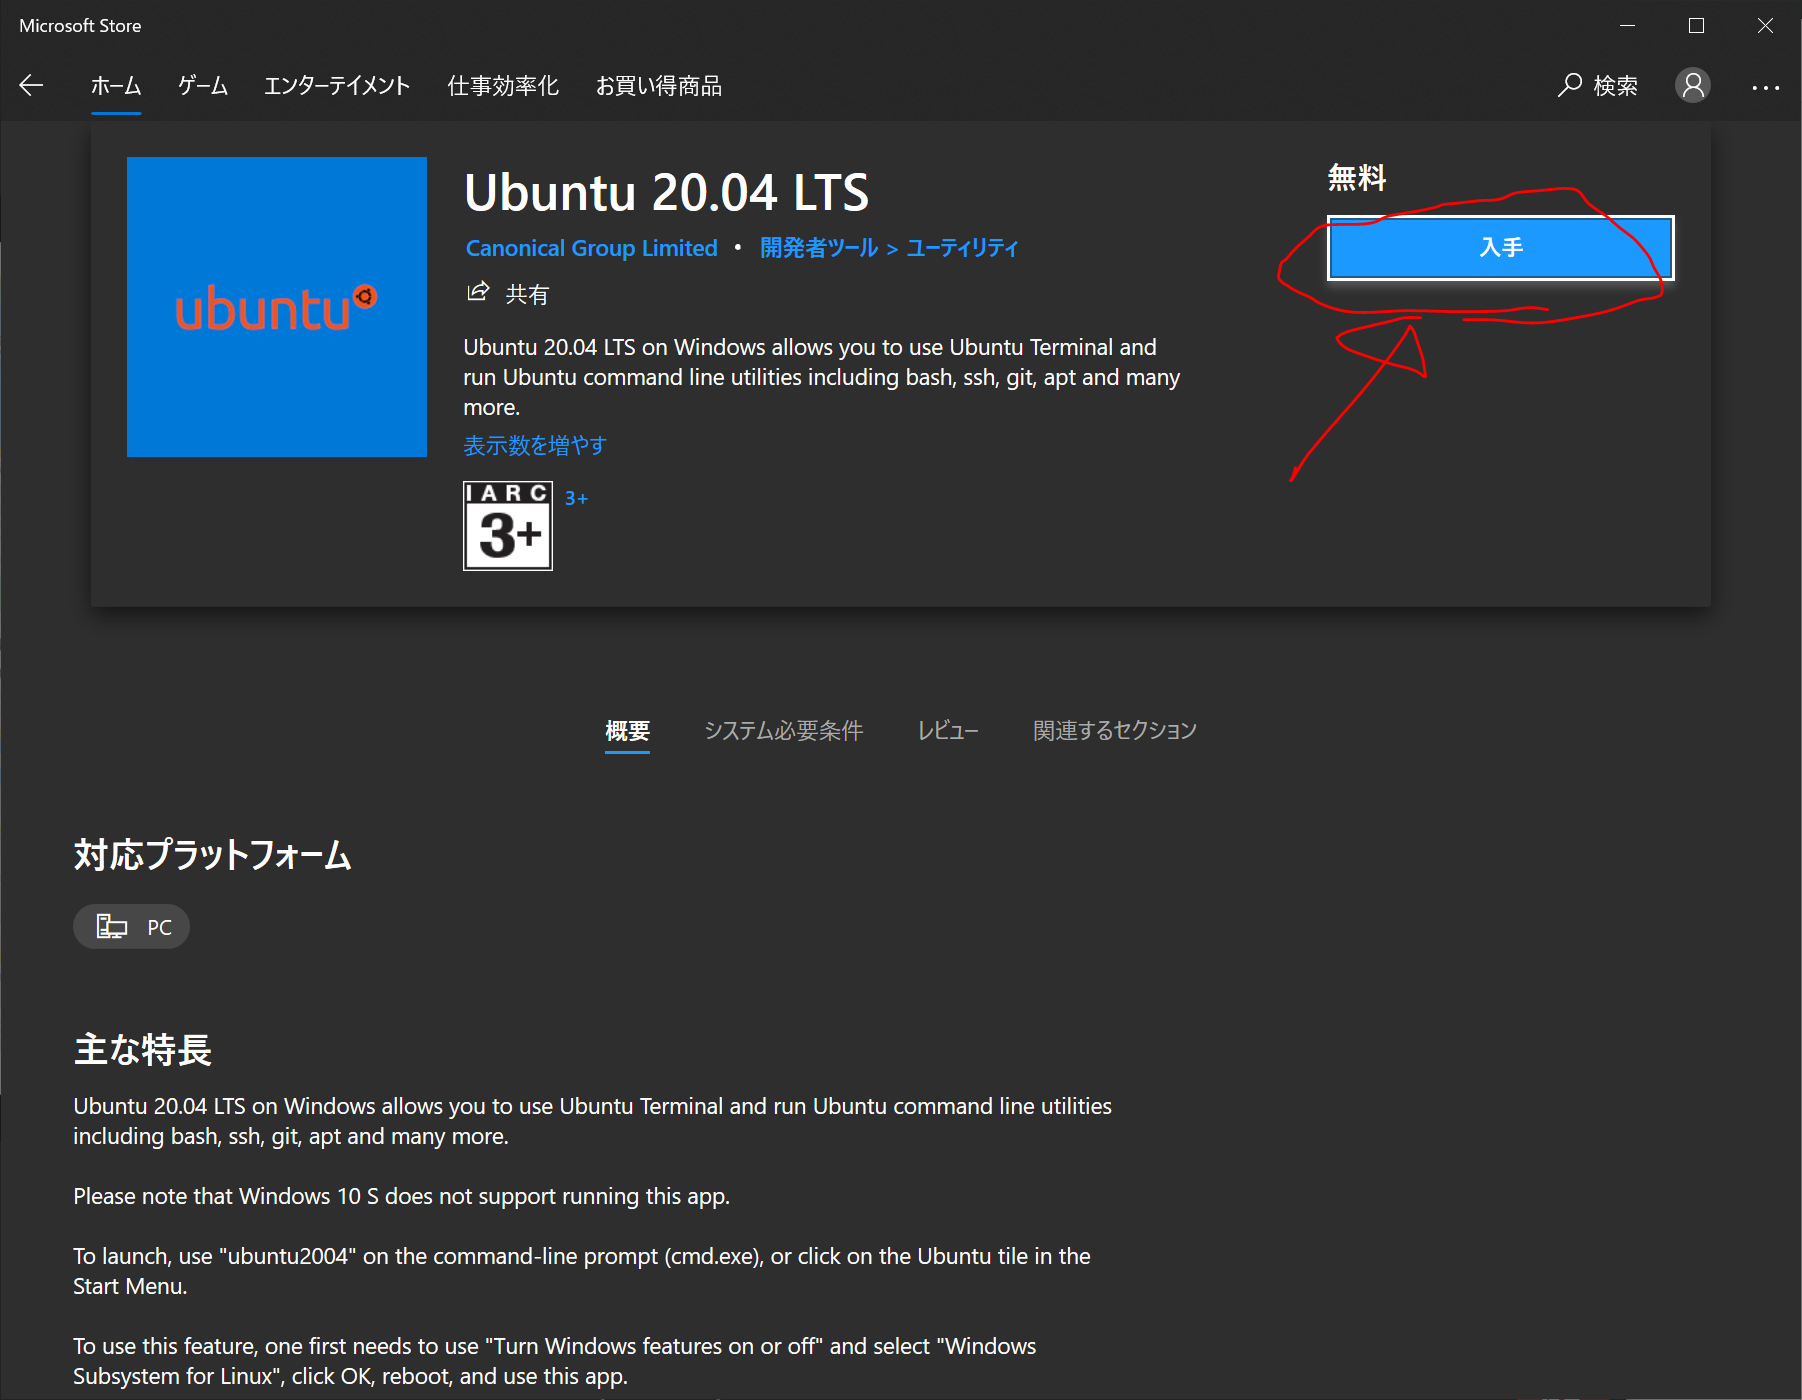The image size is (1802, 1400).
Task: Select the 関連するセクション tab
Action: (1115, 731)
